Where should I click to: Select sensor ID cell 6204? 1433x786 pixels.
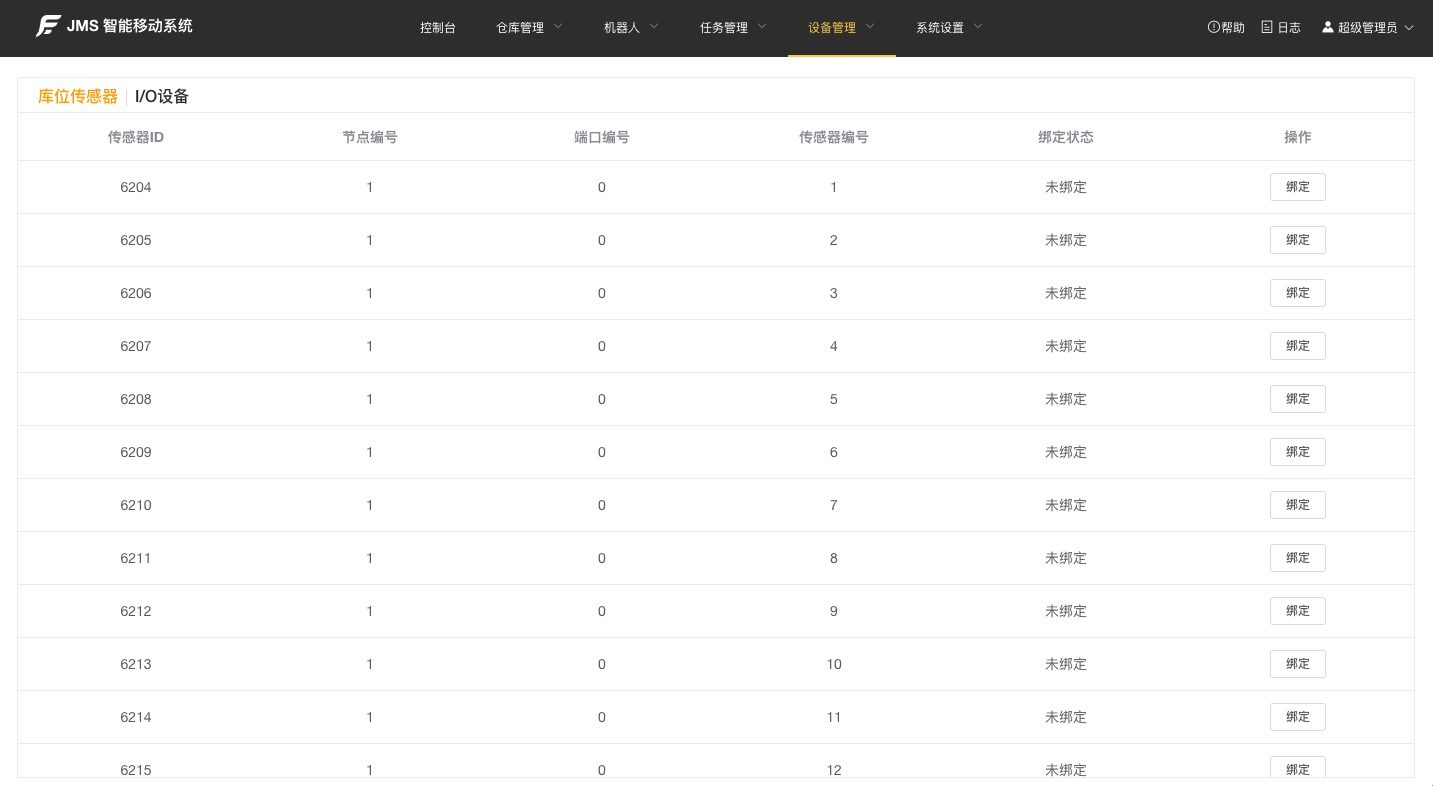click(136, 187)
